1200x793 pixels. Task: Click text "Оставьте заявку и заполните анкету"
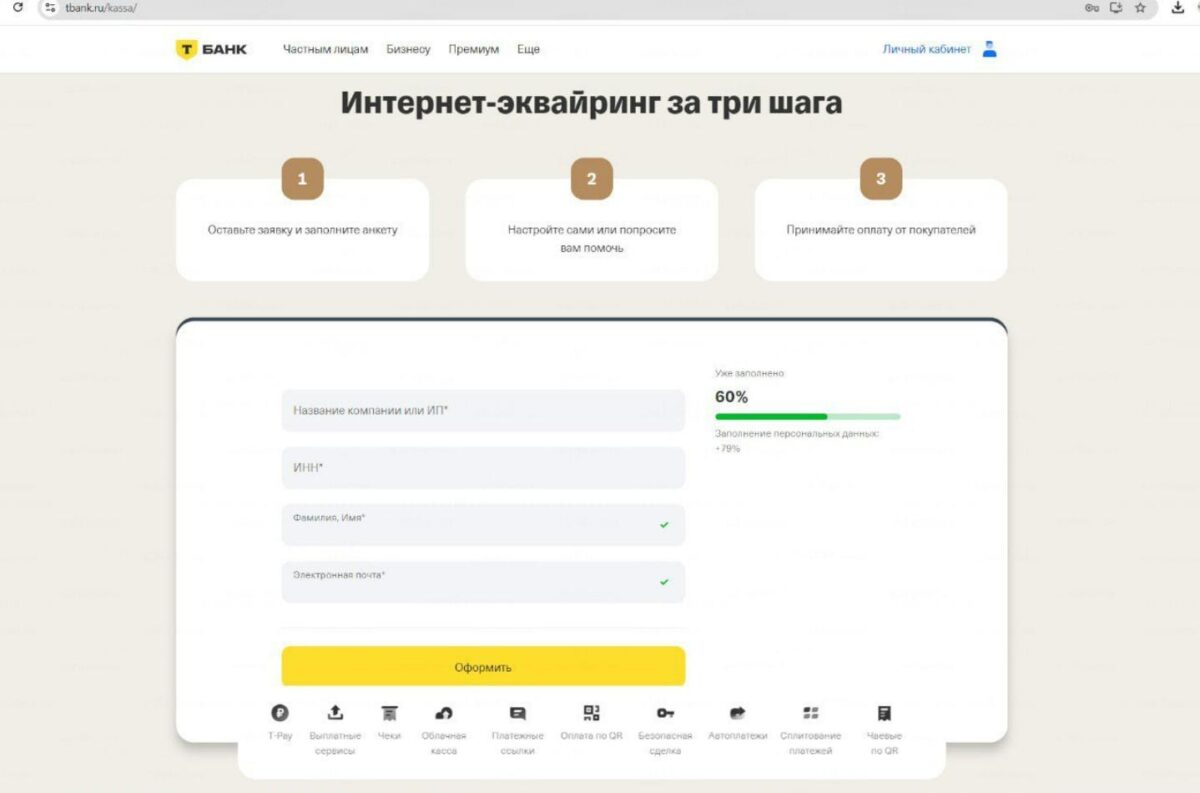pos(302,230)
